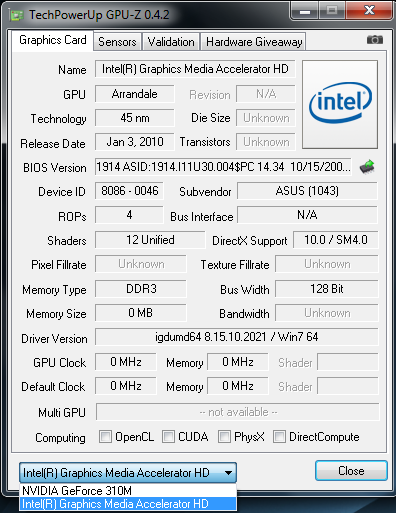Click the Technology value 45 nm
This screenshot has width=396, height=513.
tap(135, 118)
